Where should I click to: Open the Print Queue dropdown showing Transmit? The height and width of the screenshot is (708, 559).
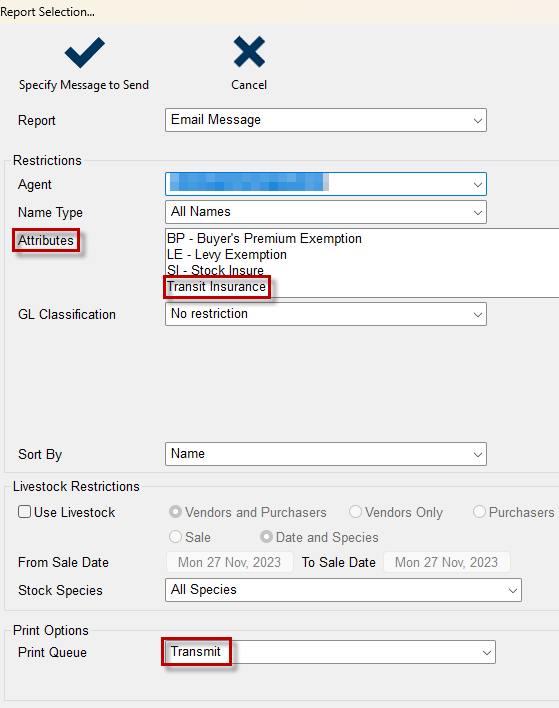[330, 652]
